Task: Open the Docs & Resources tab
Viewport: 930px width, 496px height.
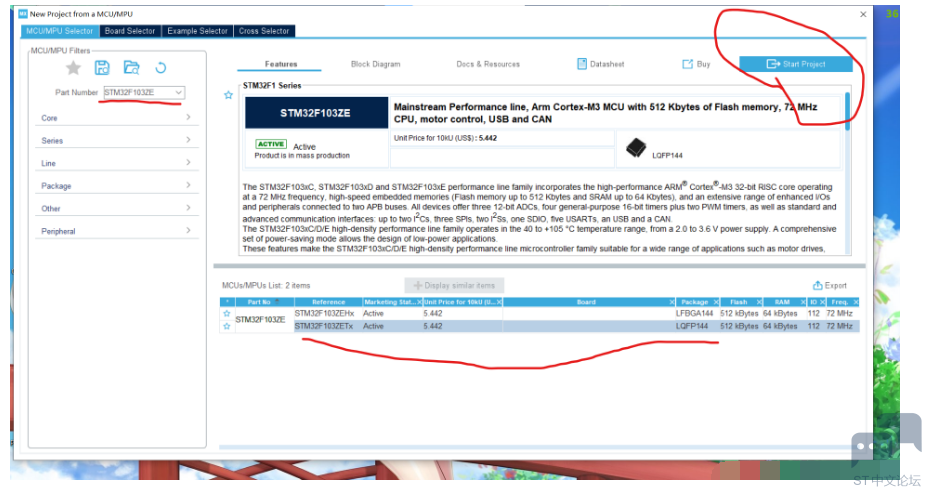Action: point(488,64)
